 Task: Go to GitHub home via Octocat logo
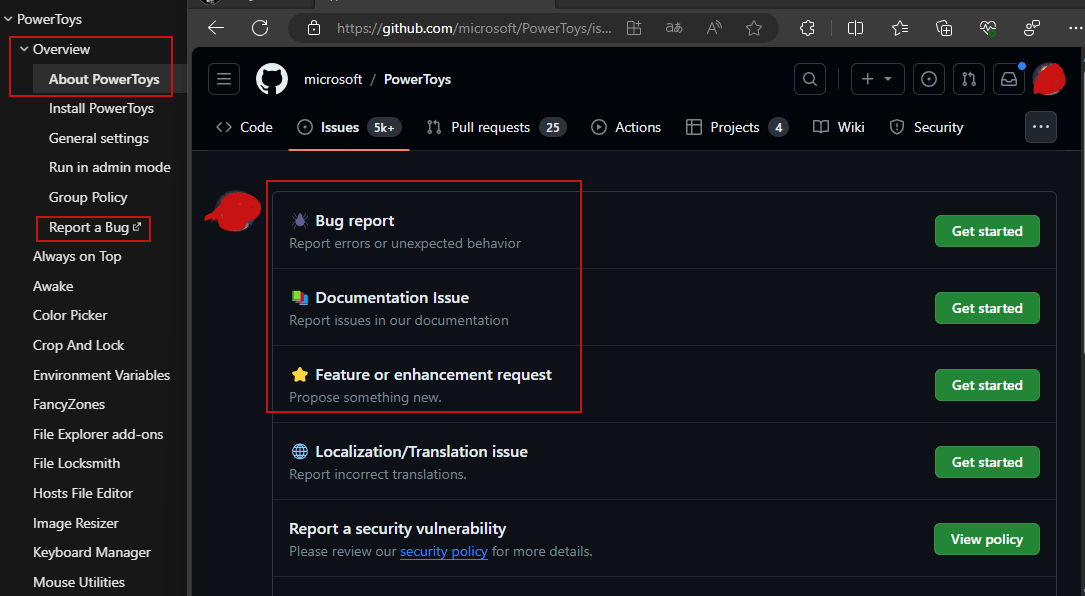272,79
